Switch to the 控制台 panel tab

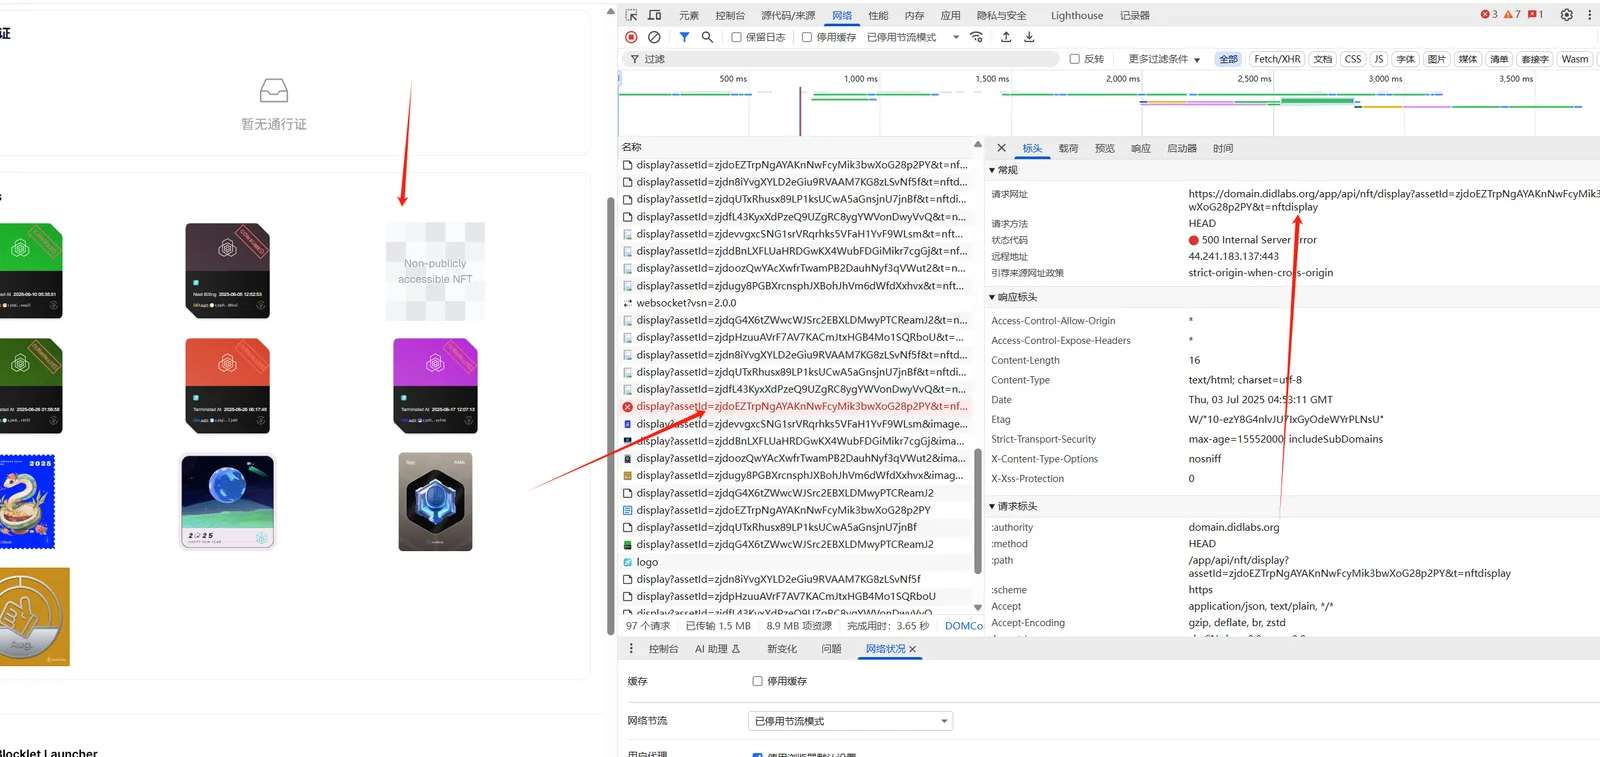tap(730, 15)
